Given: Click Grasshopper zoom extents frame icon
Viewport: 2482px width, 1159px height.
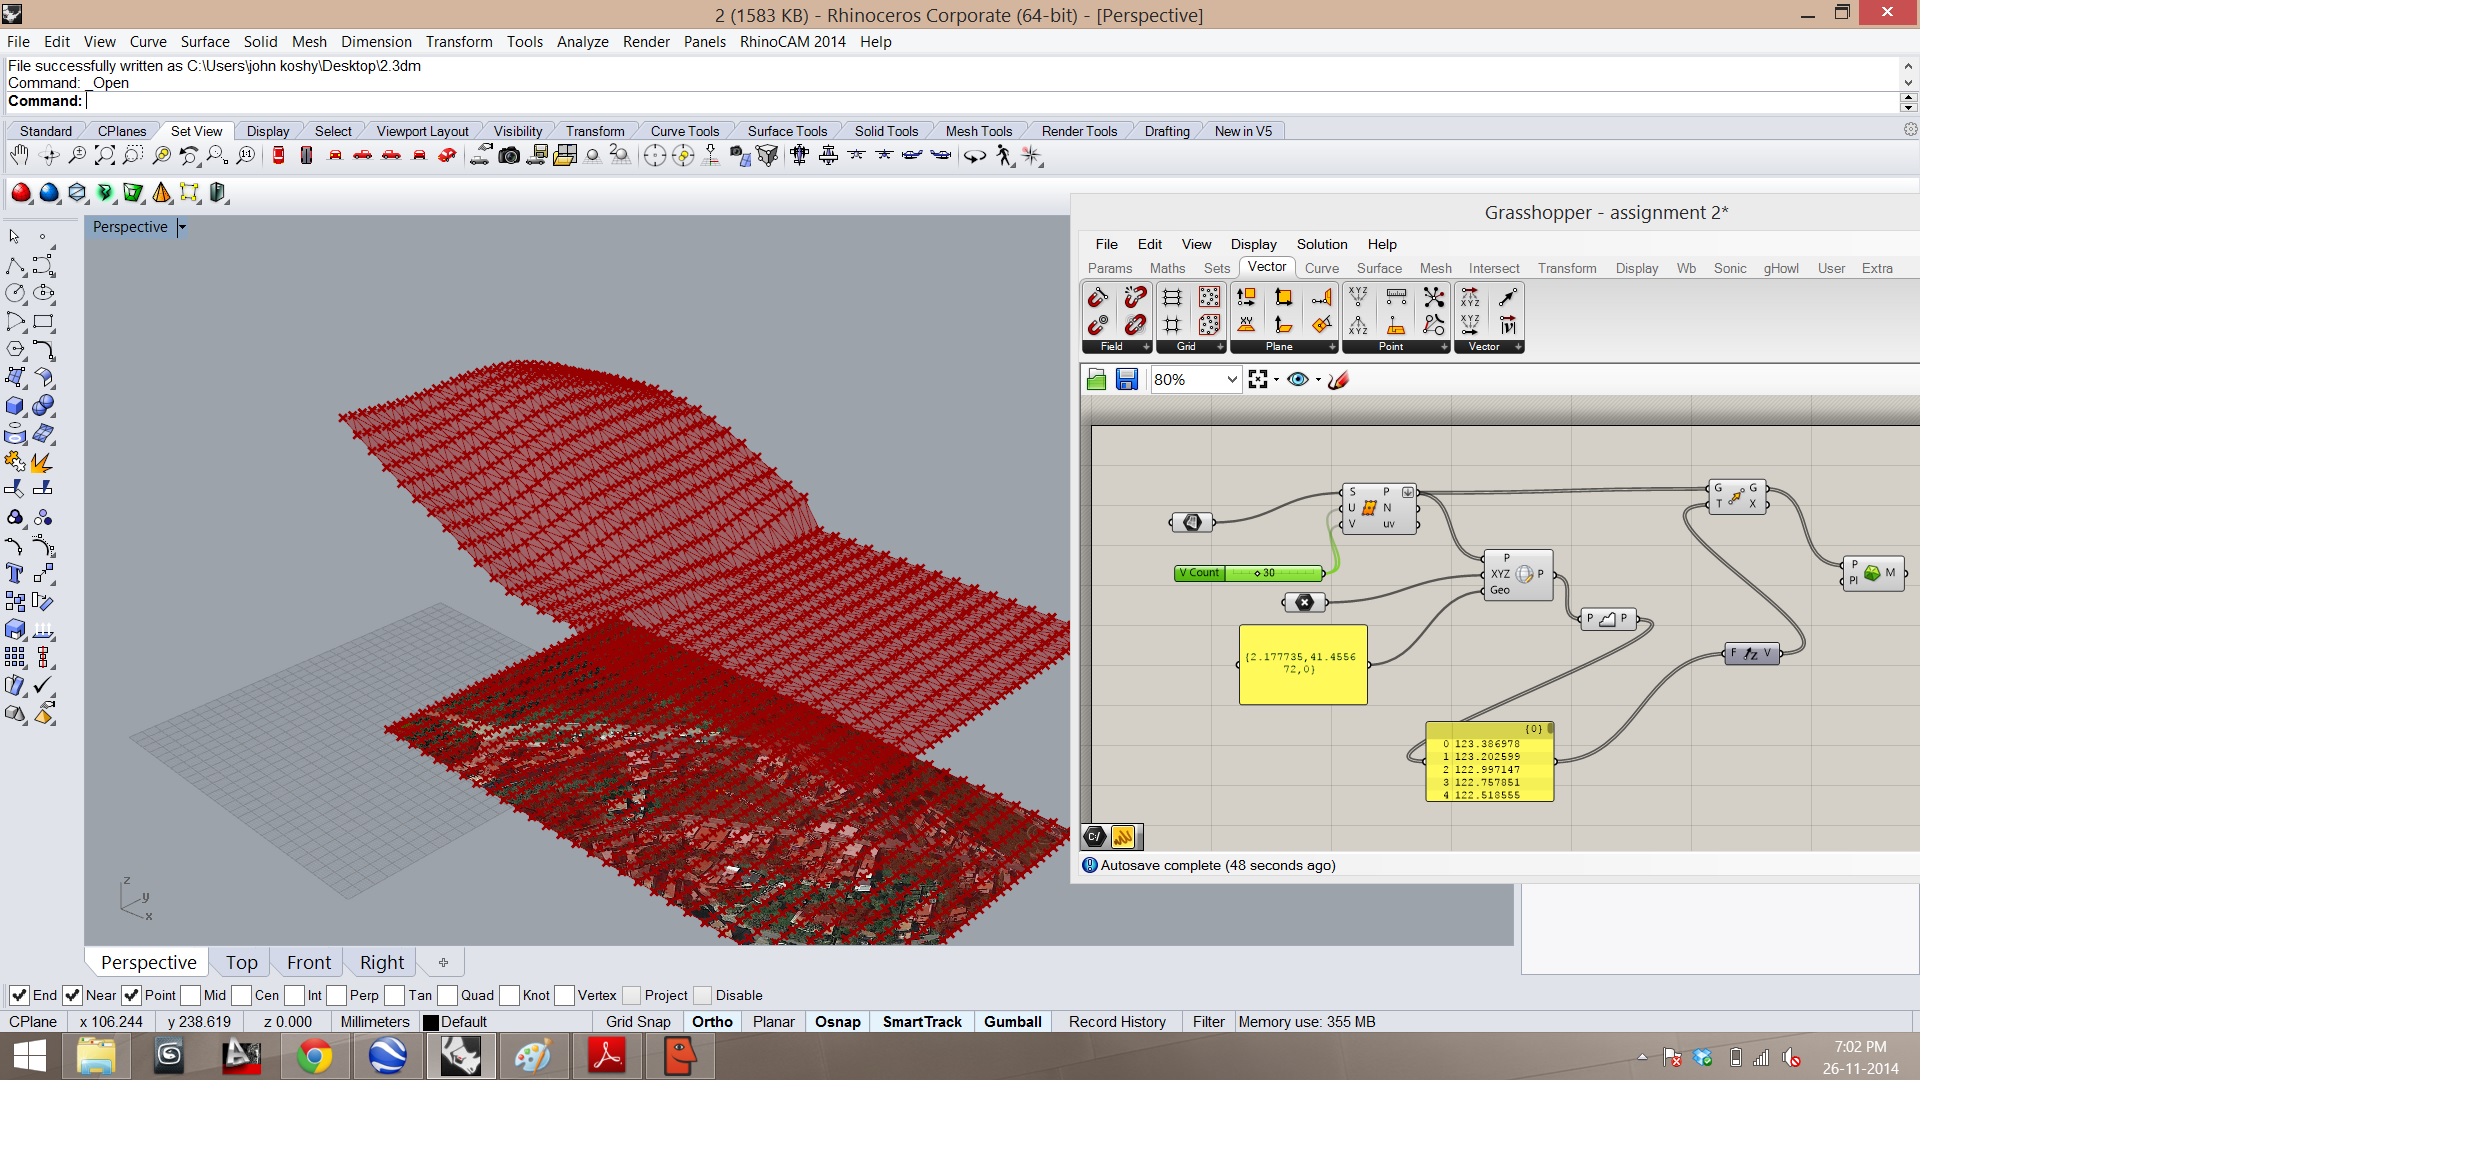Looking at the screenshot, I should (x=1258, y=379).
